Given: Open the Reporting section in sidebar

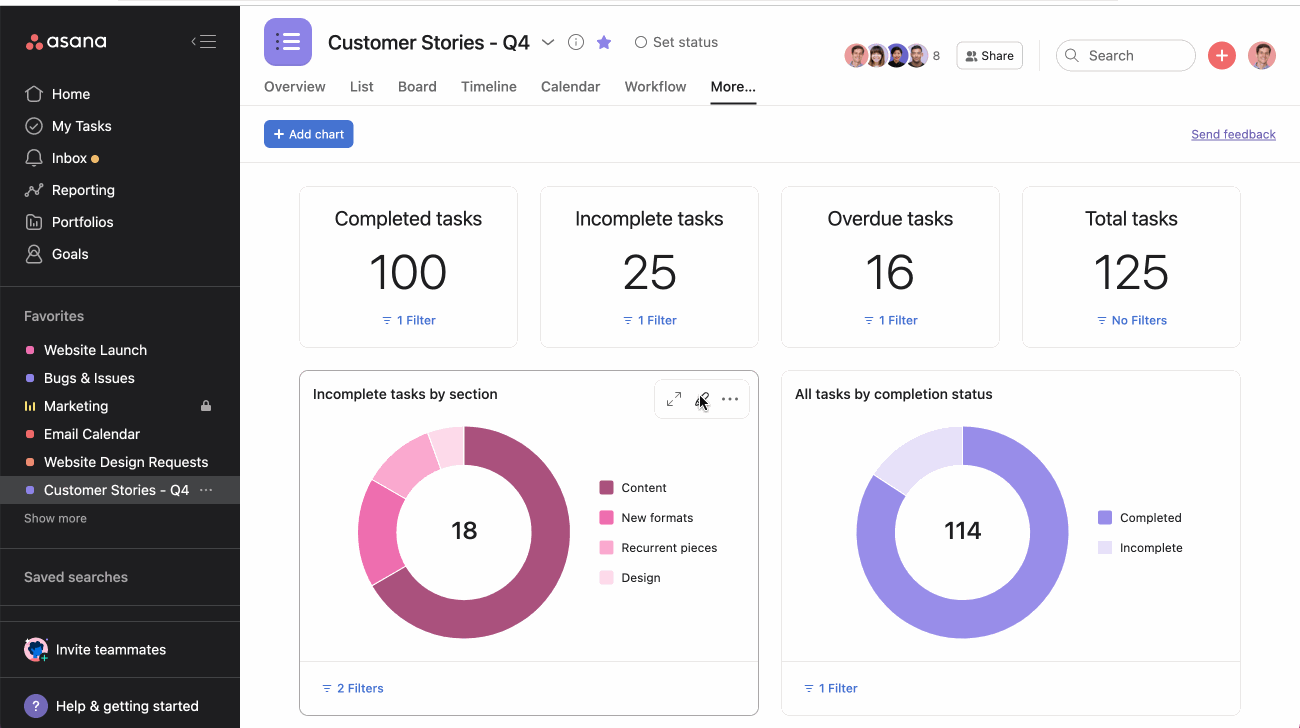Looking at the screenshot, I should 80,189.
